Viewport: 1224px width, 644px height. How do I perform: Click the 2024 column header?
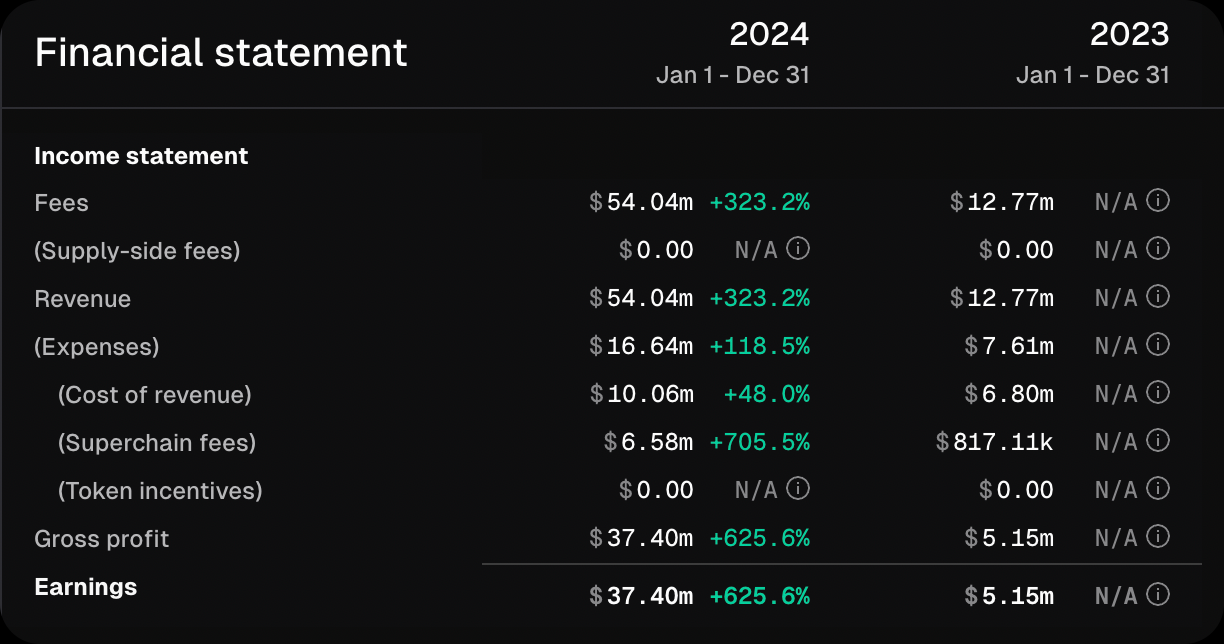(768, 35)
